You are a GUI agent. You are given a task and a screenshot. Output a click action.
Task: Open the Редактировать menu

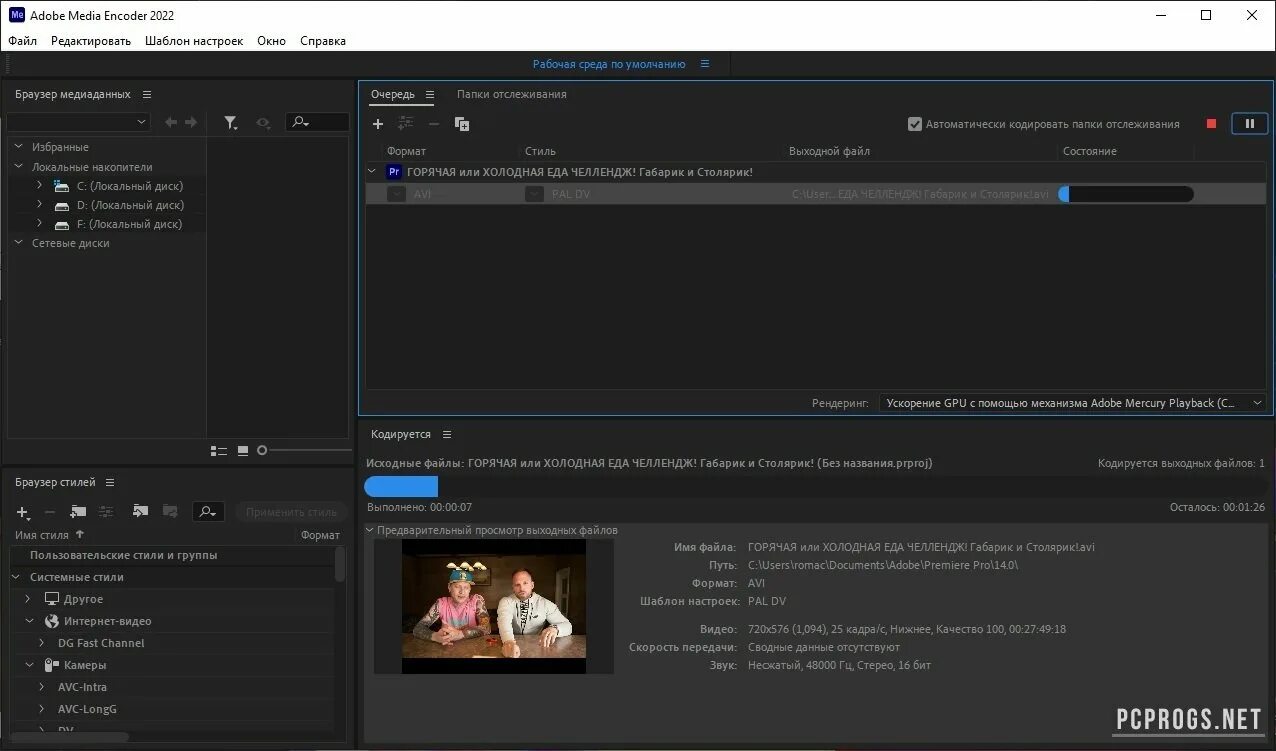pyautogui.click(x=91, y=41)
